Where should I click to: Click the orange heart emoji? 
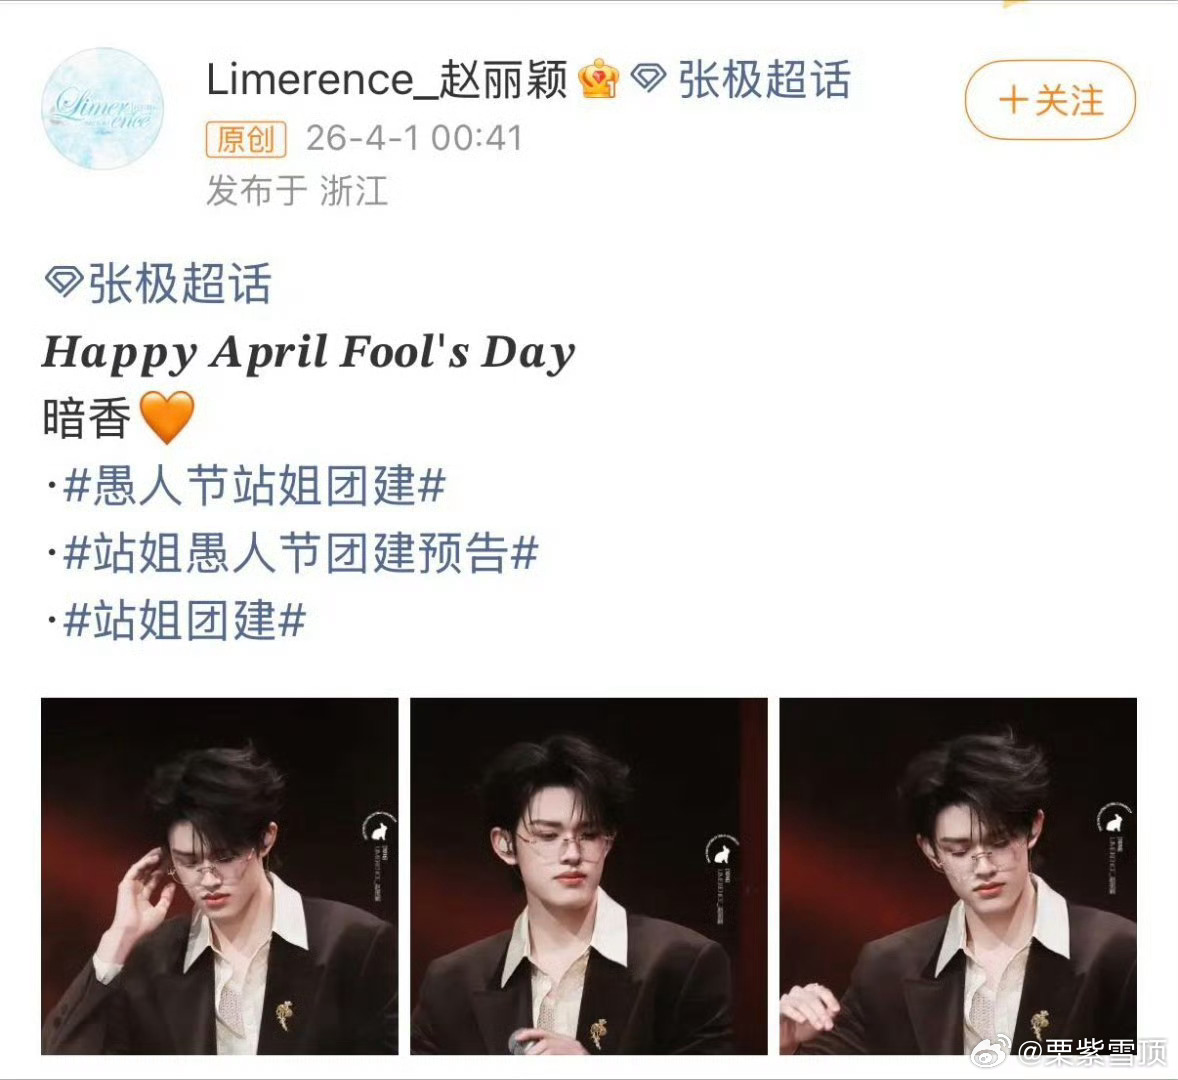point(167,417)
